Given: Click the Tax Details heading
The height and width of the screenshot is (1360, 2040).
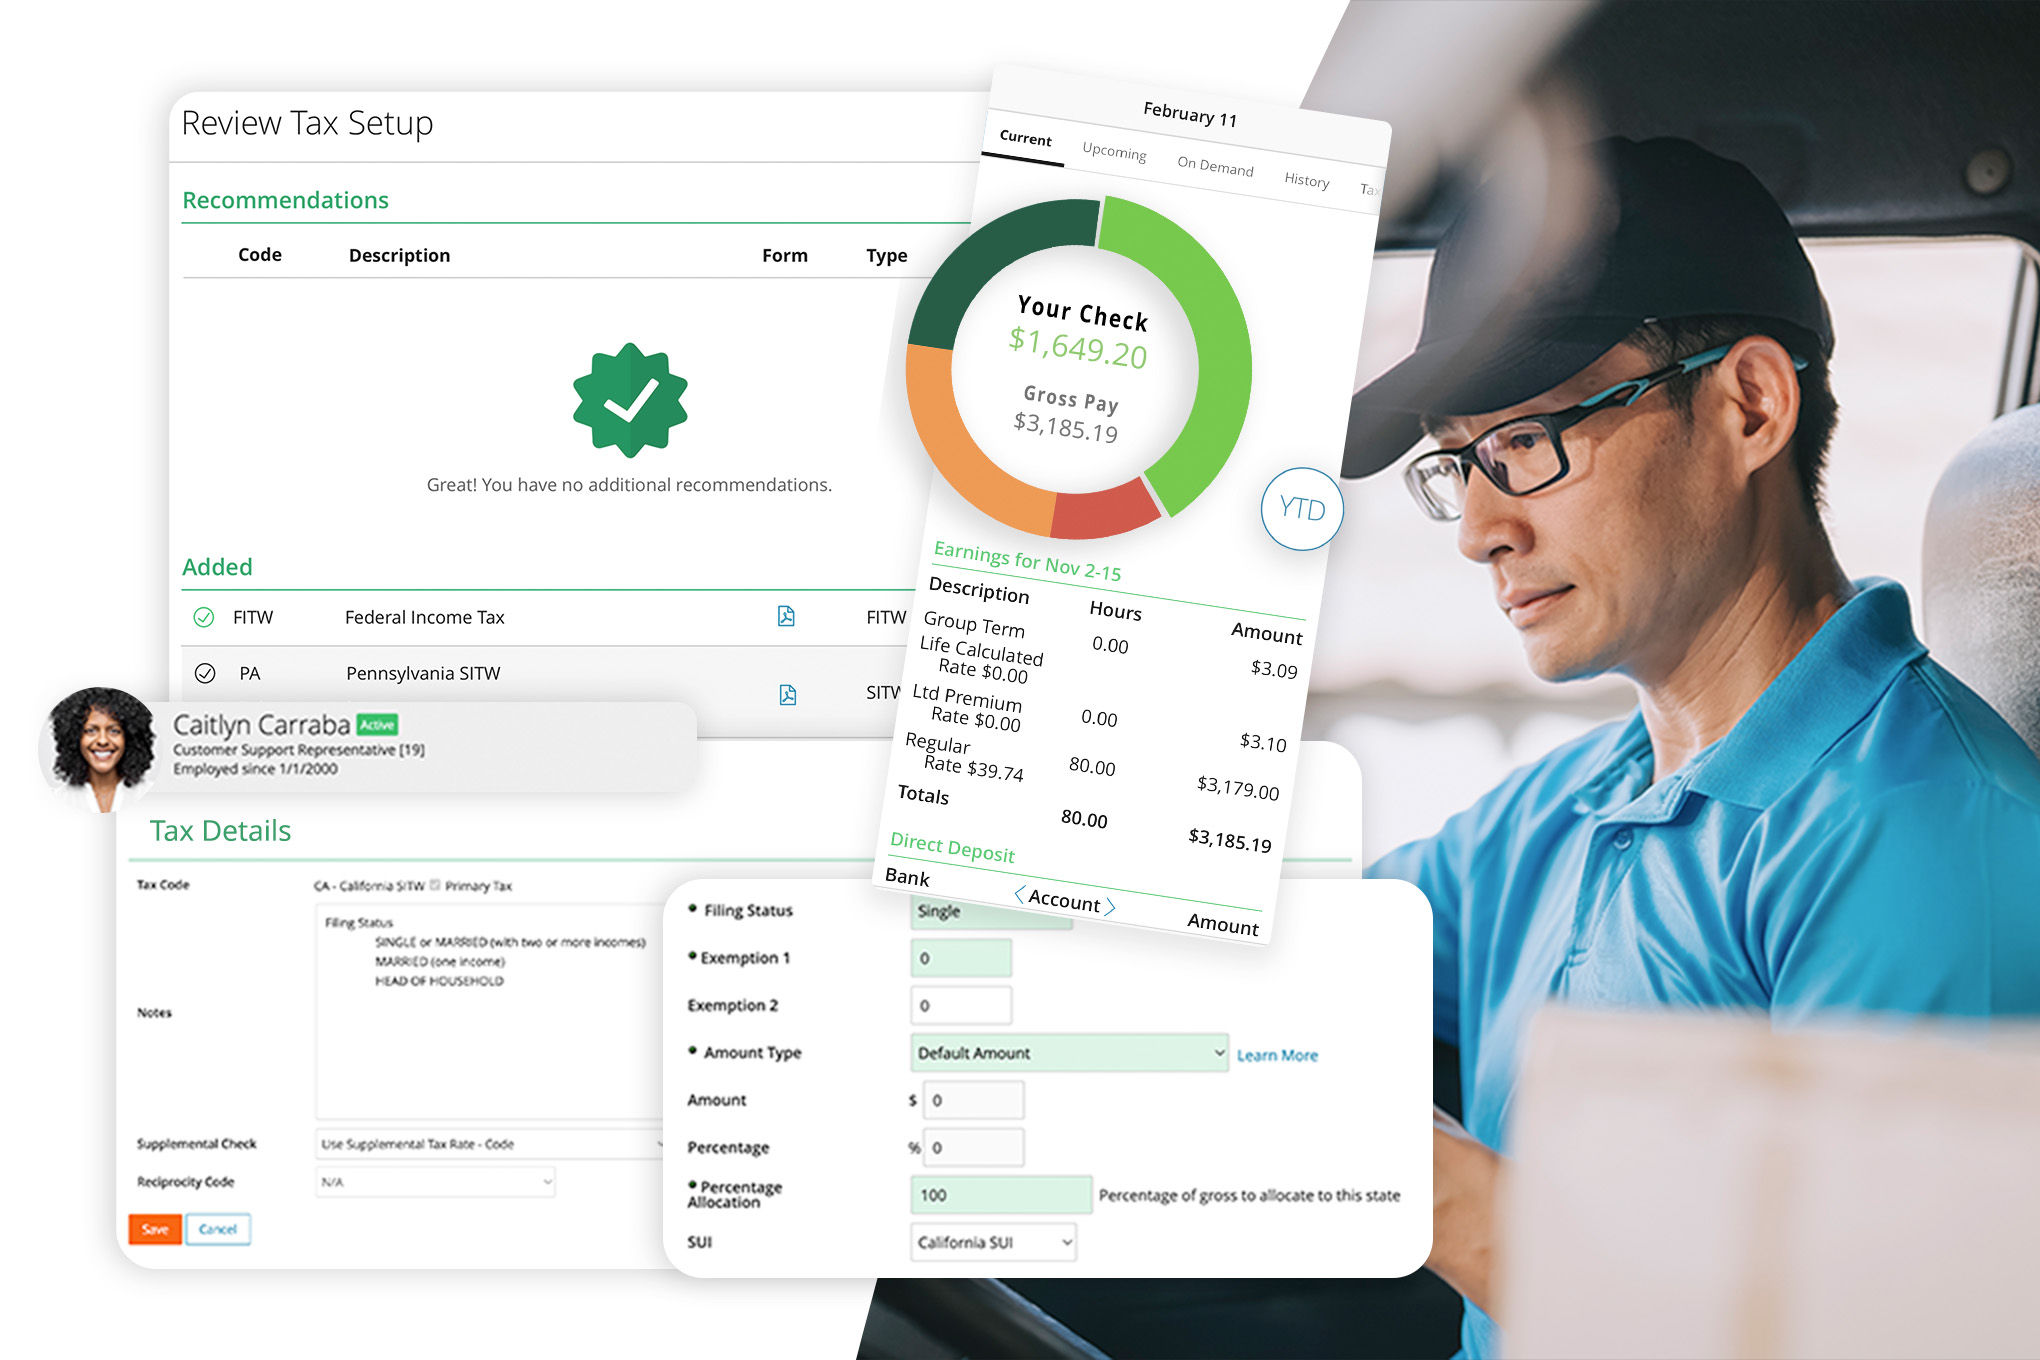Looking at the screenshot, I should click(x=220, y=831).
